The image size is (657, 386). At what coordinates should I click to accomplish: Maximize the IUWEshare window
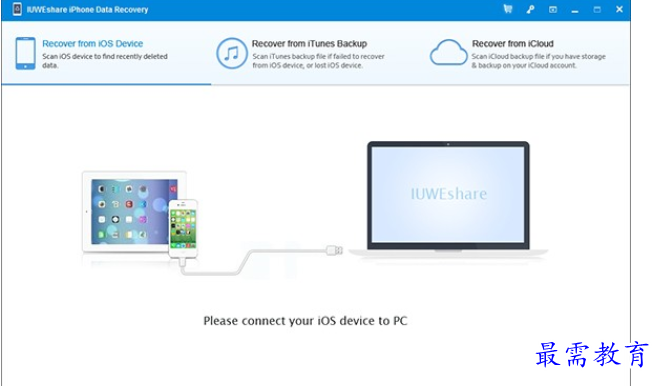[597, 9]
